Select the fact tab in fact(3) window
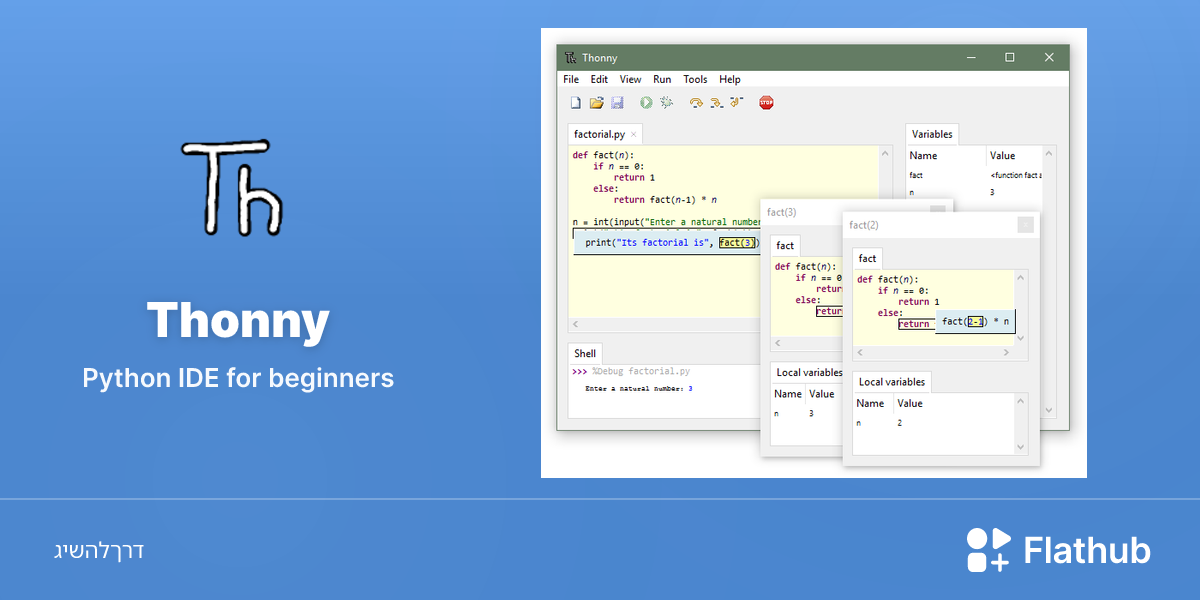1200x600 pixels. click(x=785, y=245)
